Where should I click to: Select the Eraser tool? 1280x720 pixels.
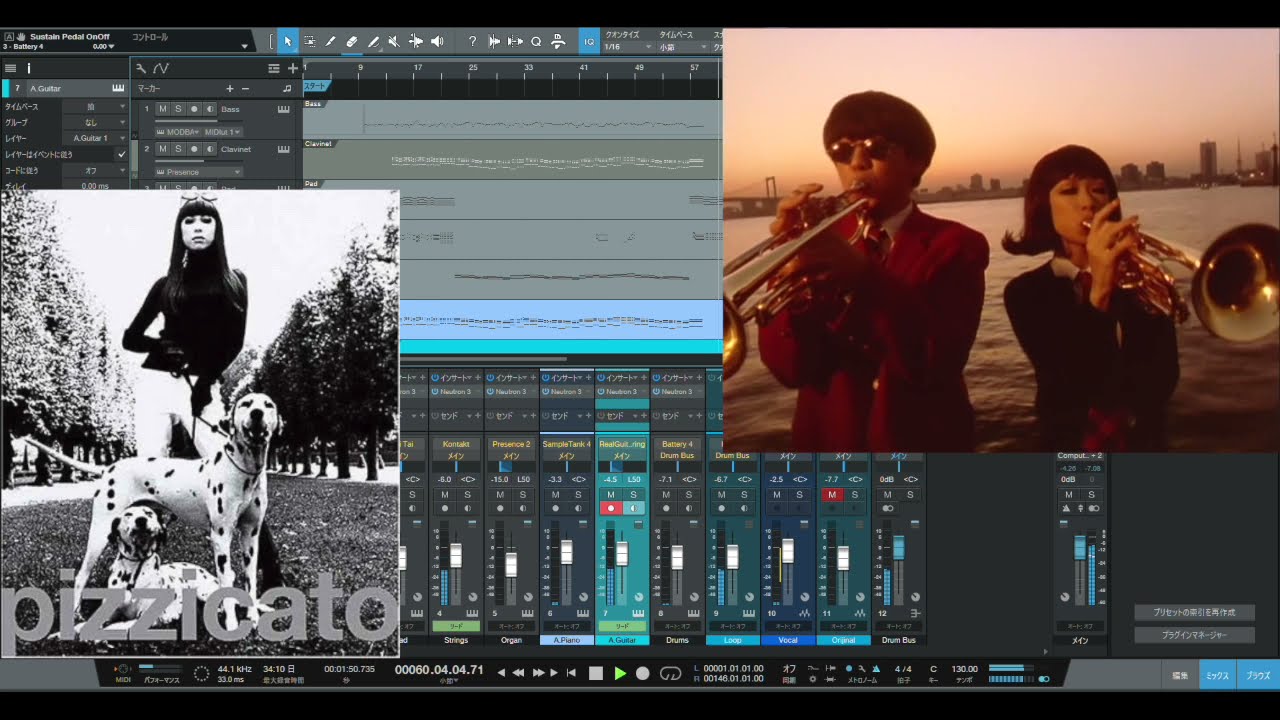(x=351, y=41)
